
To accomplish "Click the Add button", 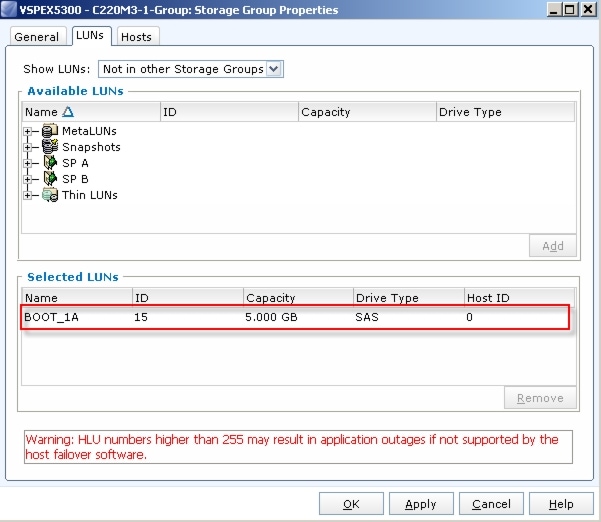I will [x=553, y=246].
